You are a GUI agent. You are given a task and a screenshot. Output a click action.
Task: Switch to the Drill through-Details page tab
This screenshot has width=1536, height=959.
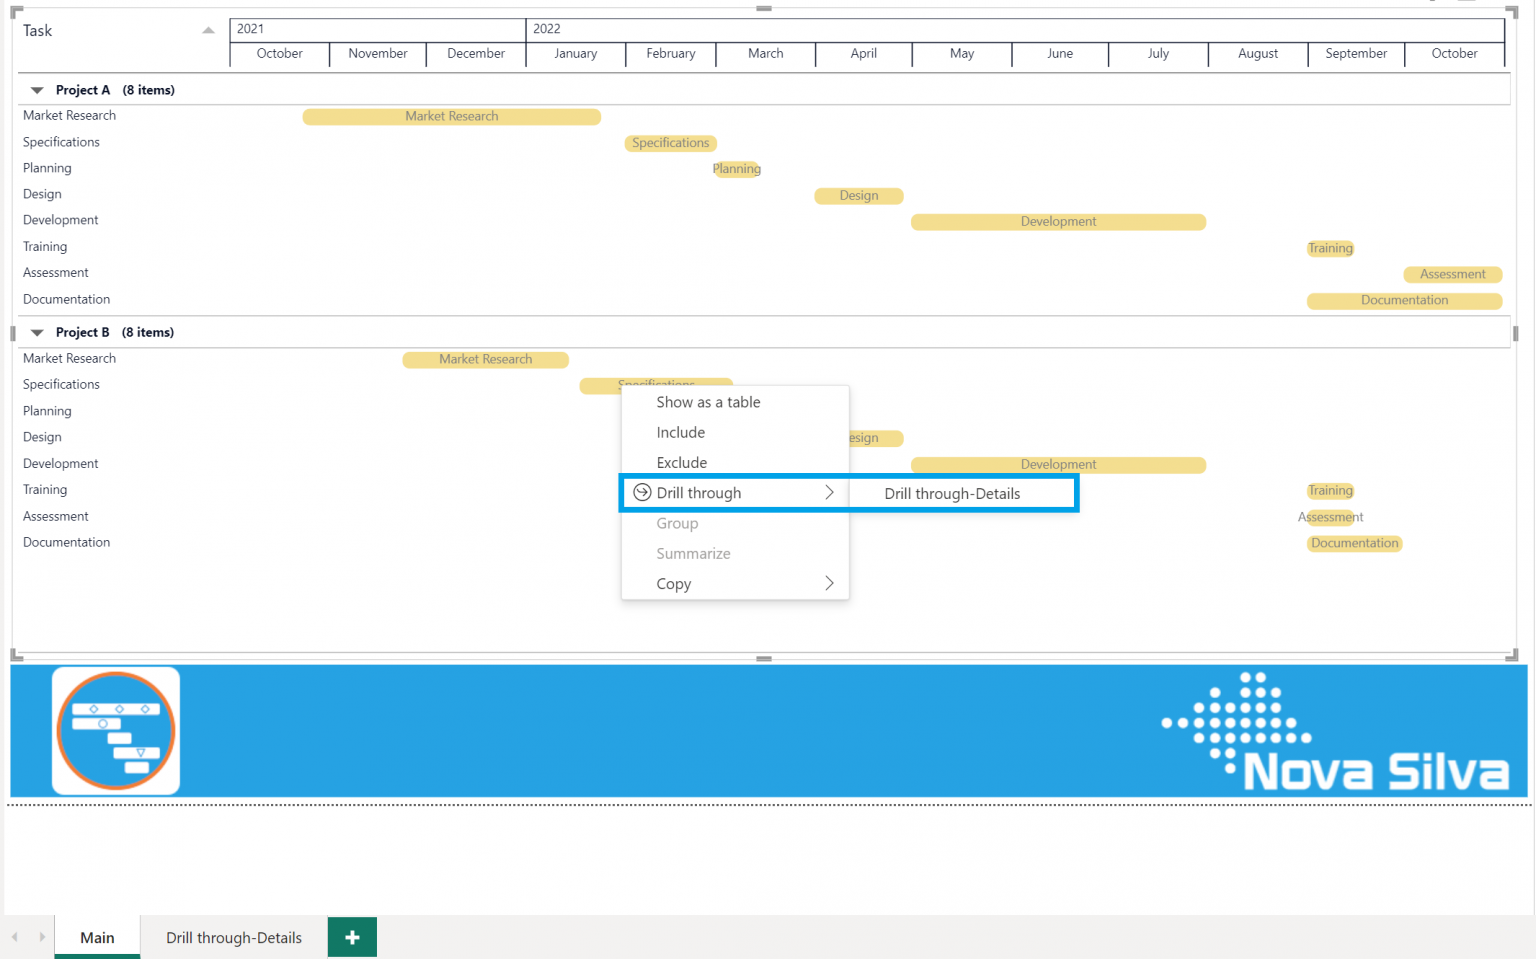[x=234, y=937]
